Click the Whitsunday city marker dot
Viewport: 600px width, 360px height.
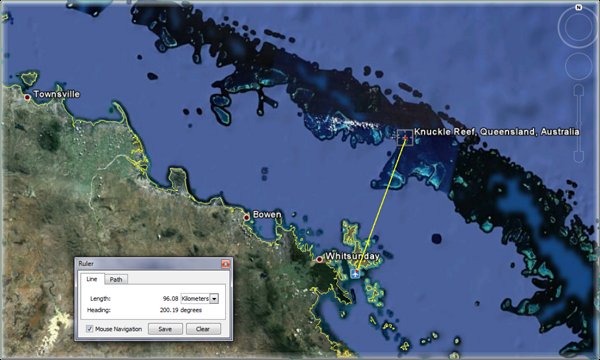point(320,259)
